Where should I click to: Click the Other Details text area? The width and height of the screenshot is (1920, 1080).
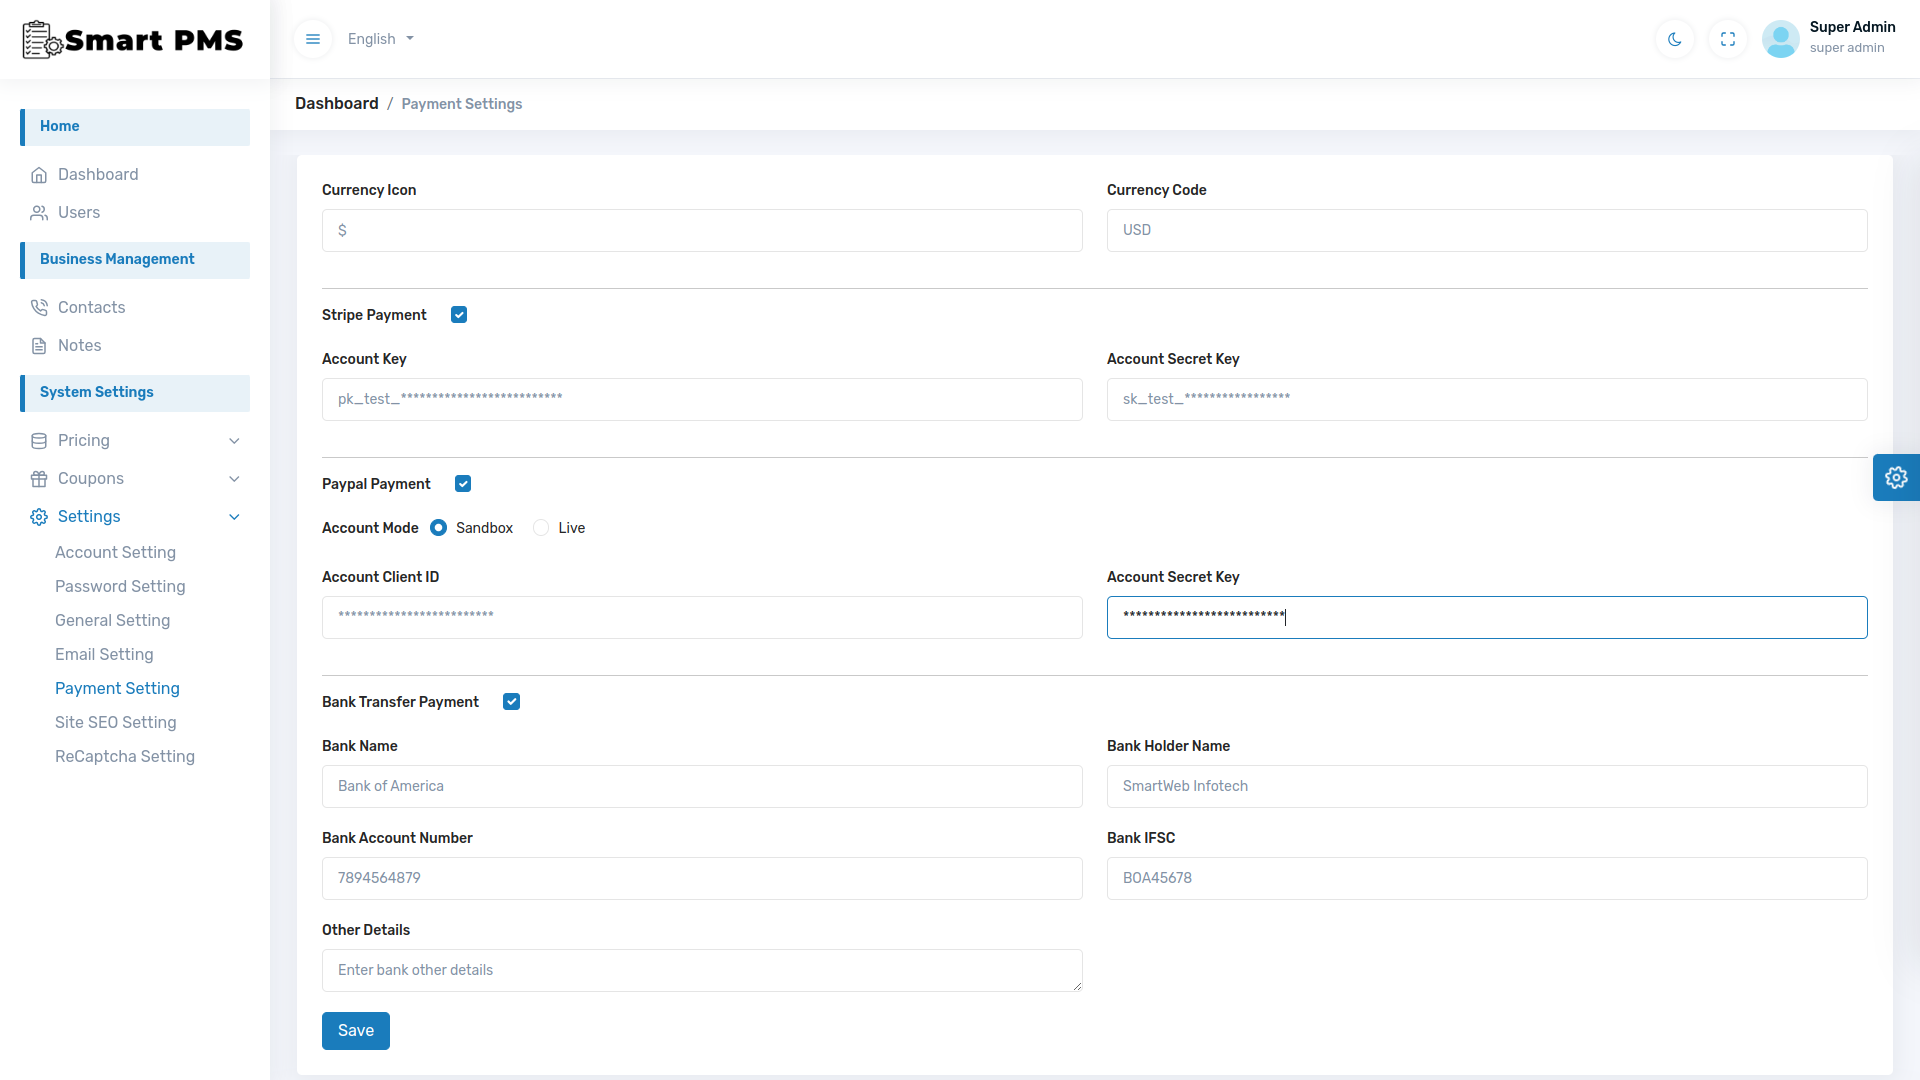[701, 970]
